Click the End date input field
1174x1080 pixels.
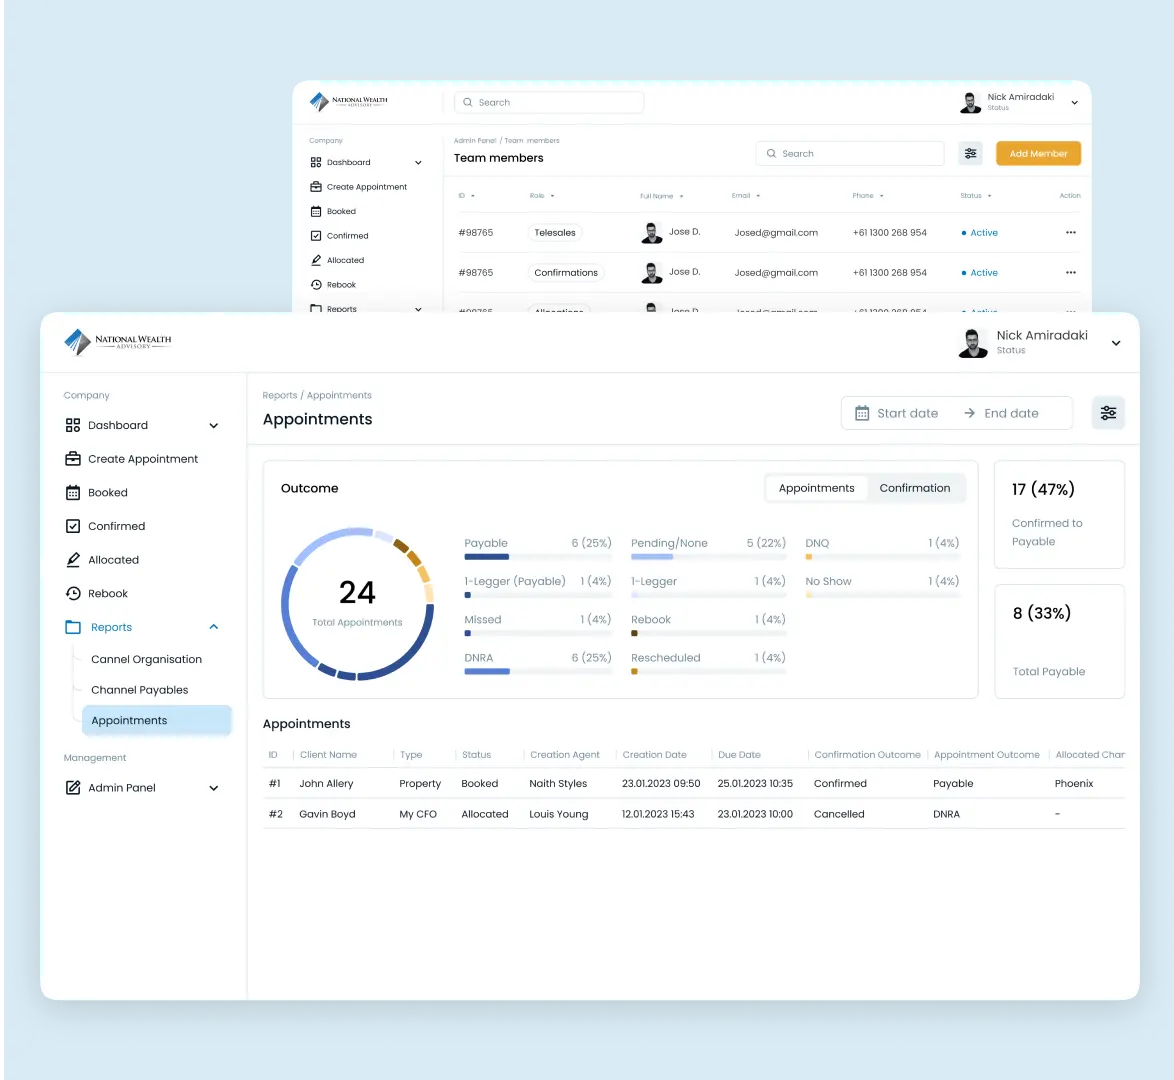tap(1011, 413)
